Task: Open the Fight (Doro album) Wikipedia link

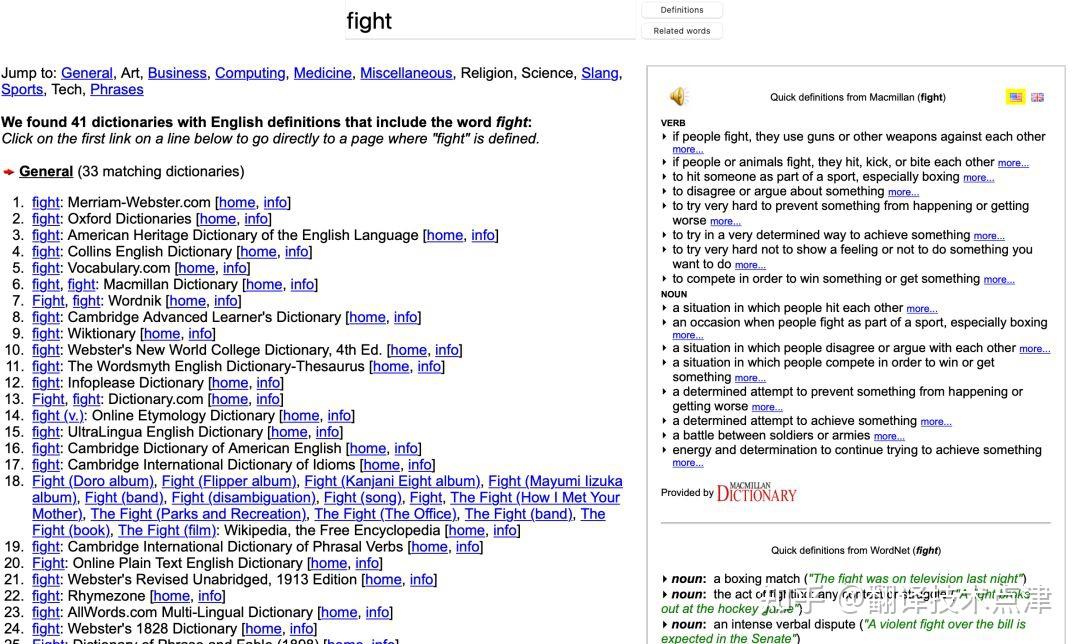Action: 93,481
